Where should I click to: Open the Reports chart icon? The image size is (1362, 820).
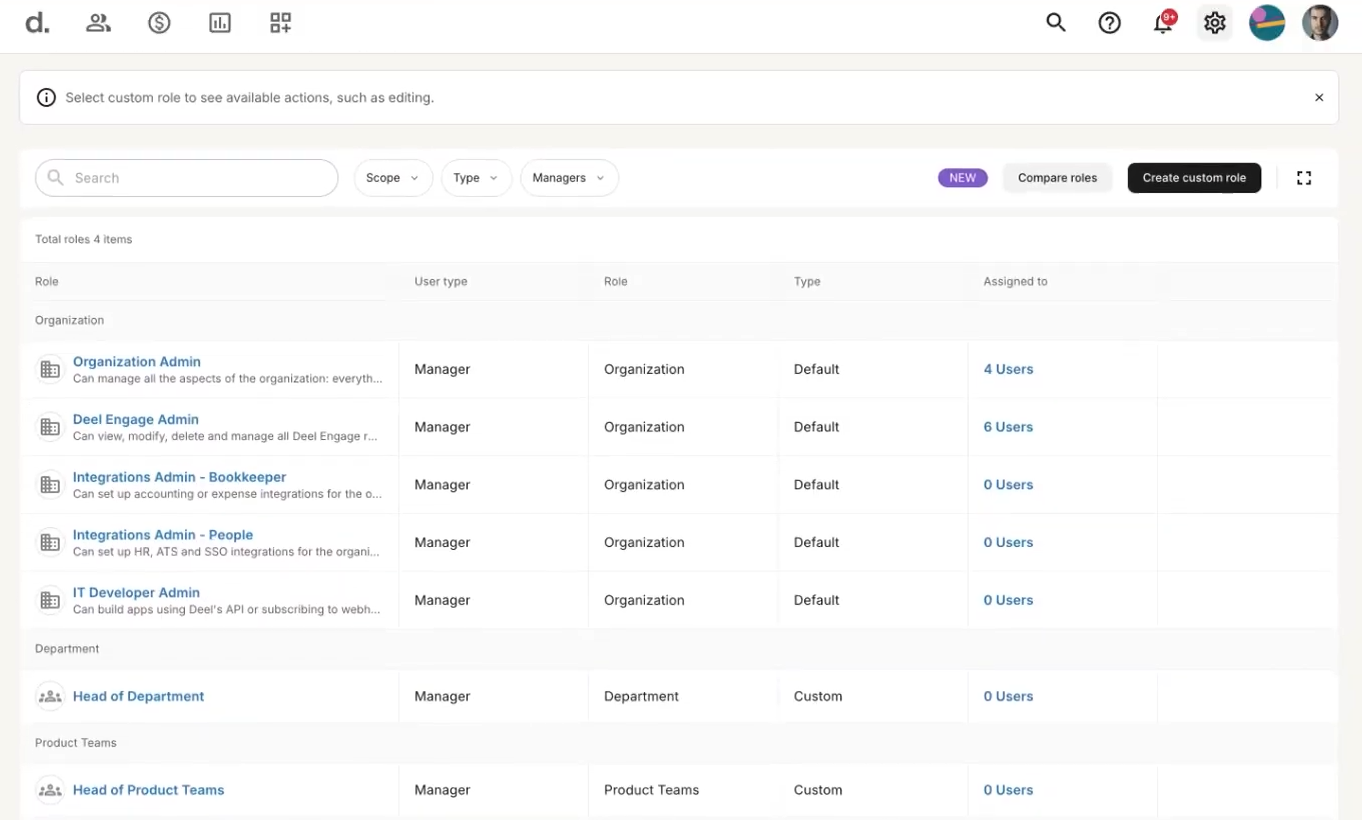(220, 23)
